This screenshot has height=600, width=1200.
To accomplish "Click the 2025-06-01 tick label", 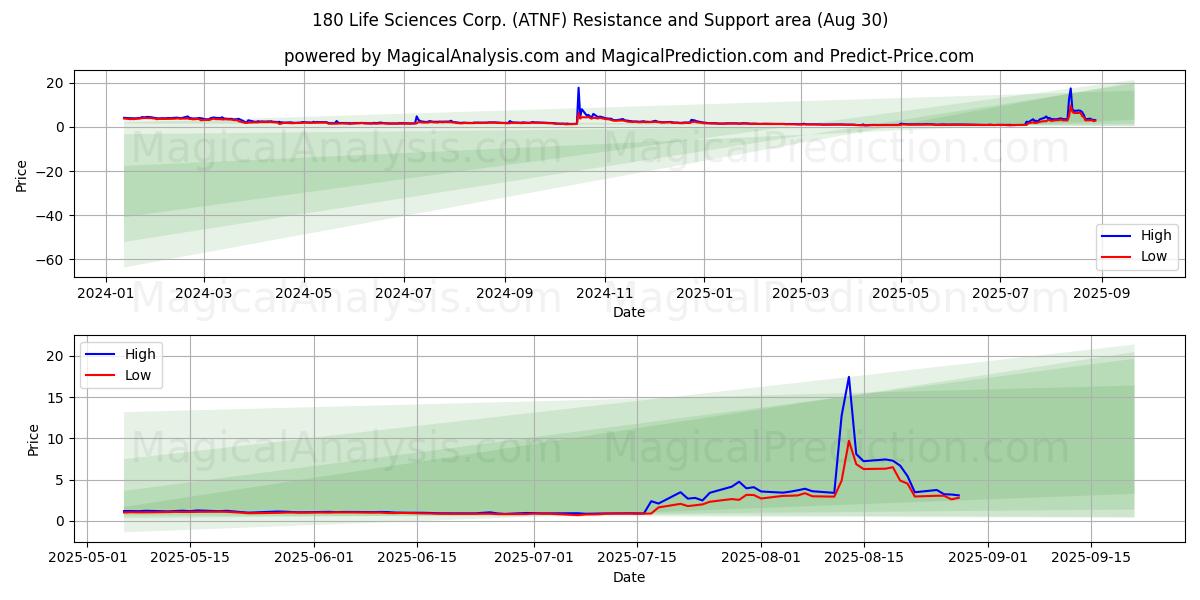I will 314,559.
